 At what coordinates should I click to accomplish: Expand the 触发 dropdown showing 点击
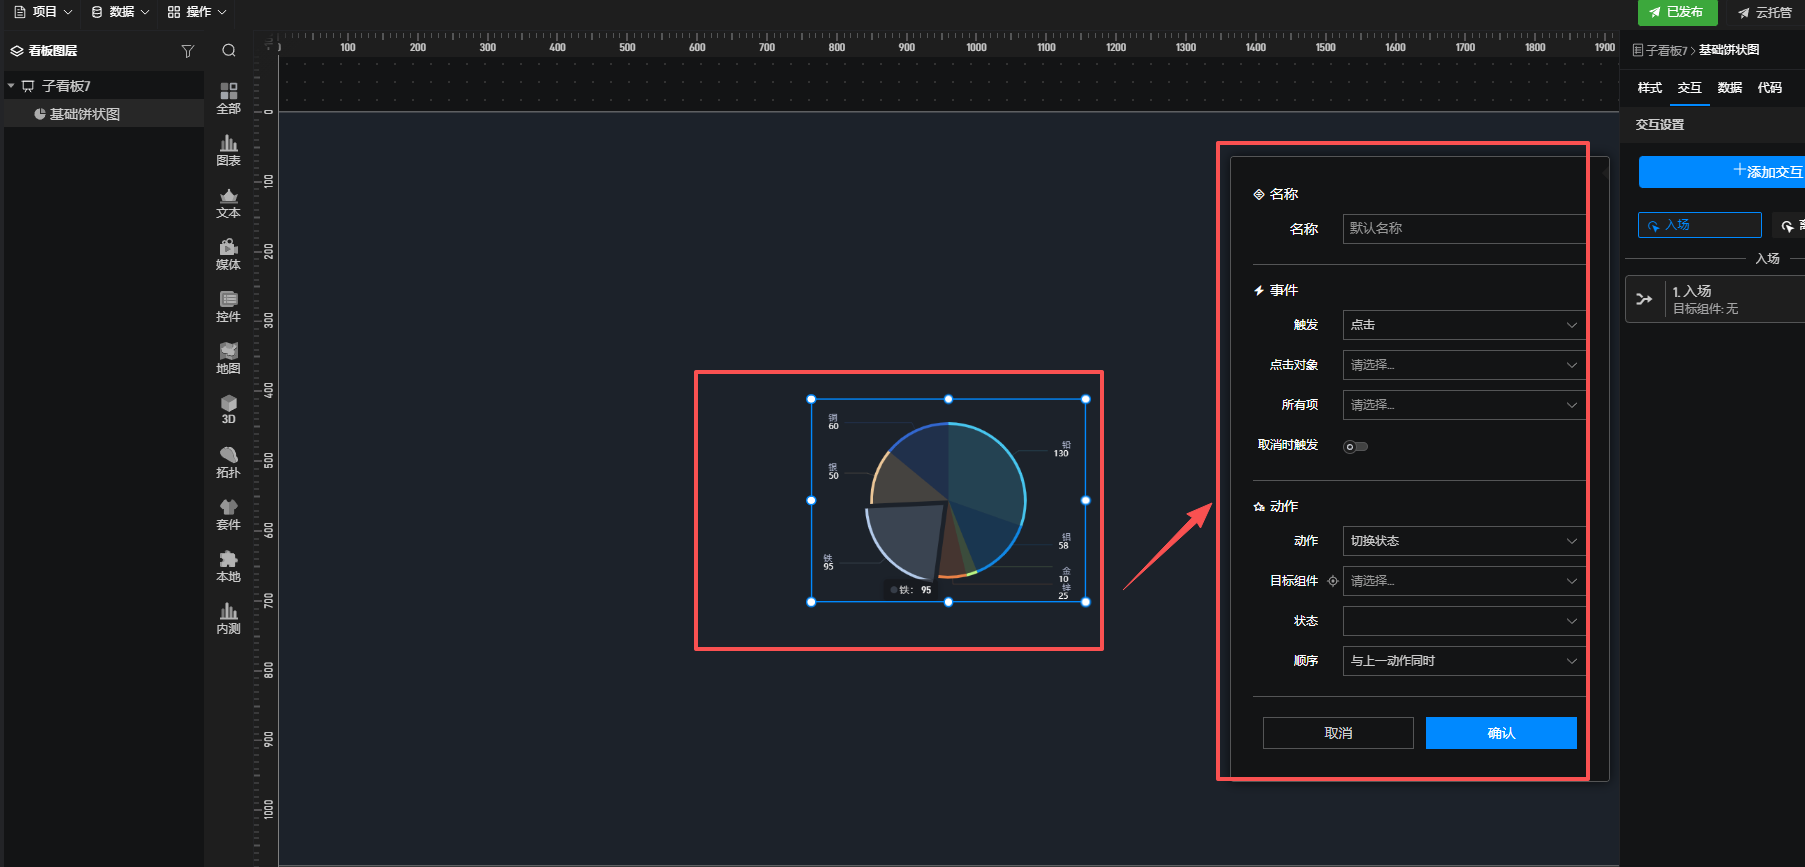(x=1462, y=325)
